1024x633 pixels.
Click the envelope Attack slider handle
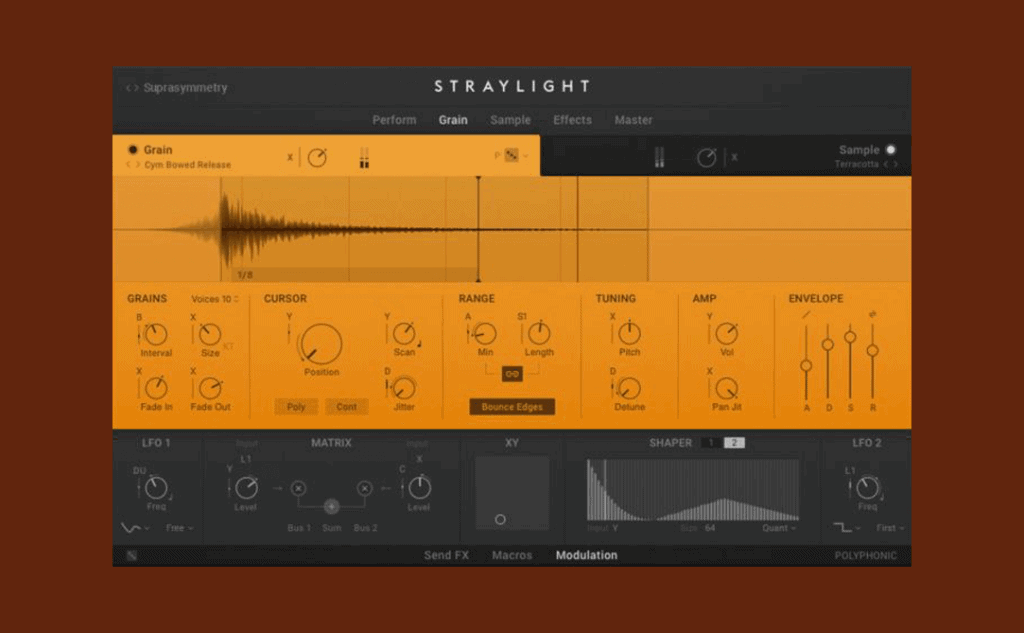coord(806,366)
